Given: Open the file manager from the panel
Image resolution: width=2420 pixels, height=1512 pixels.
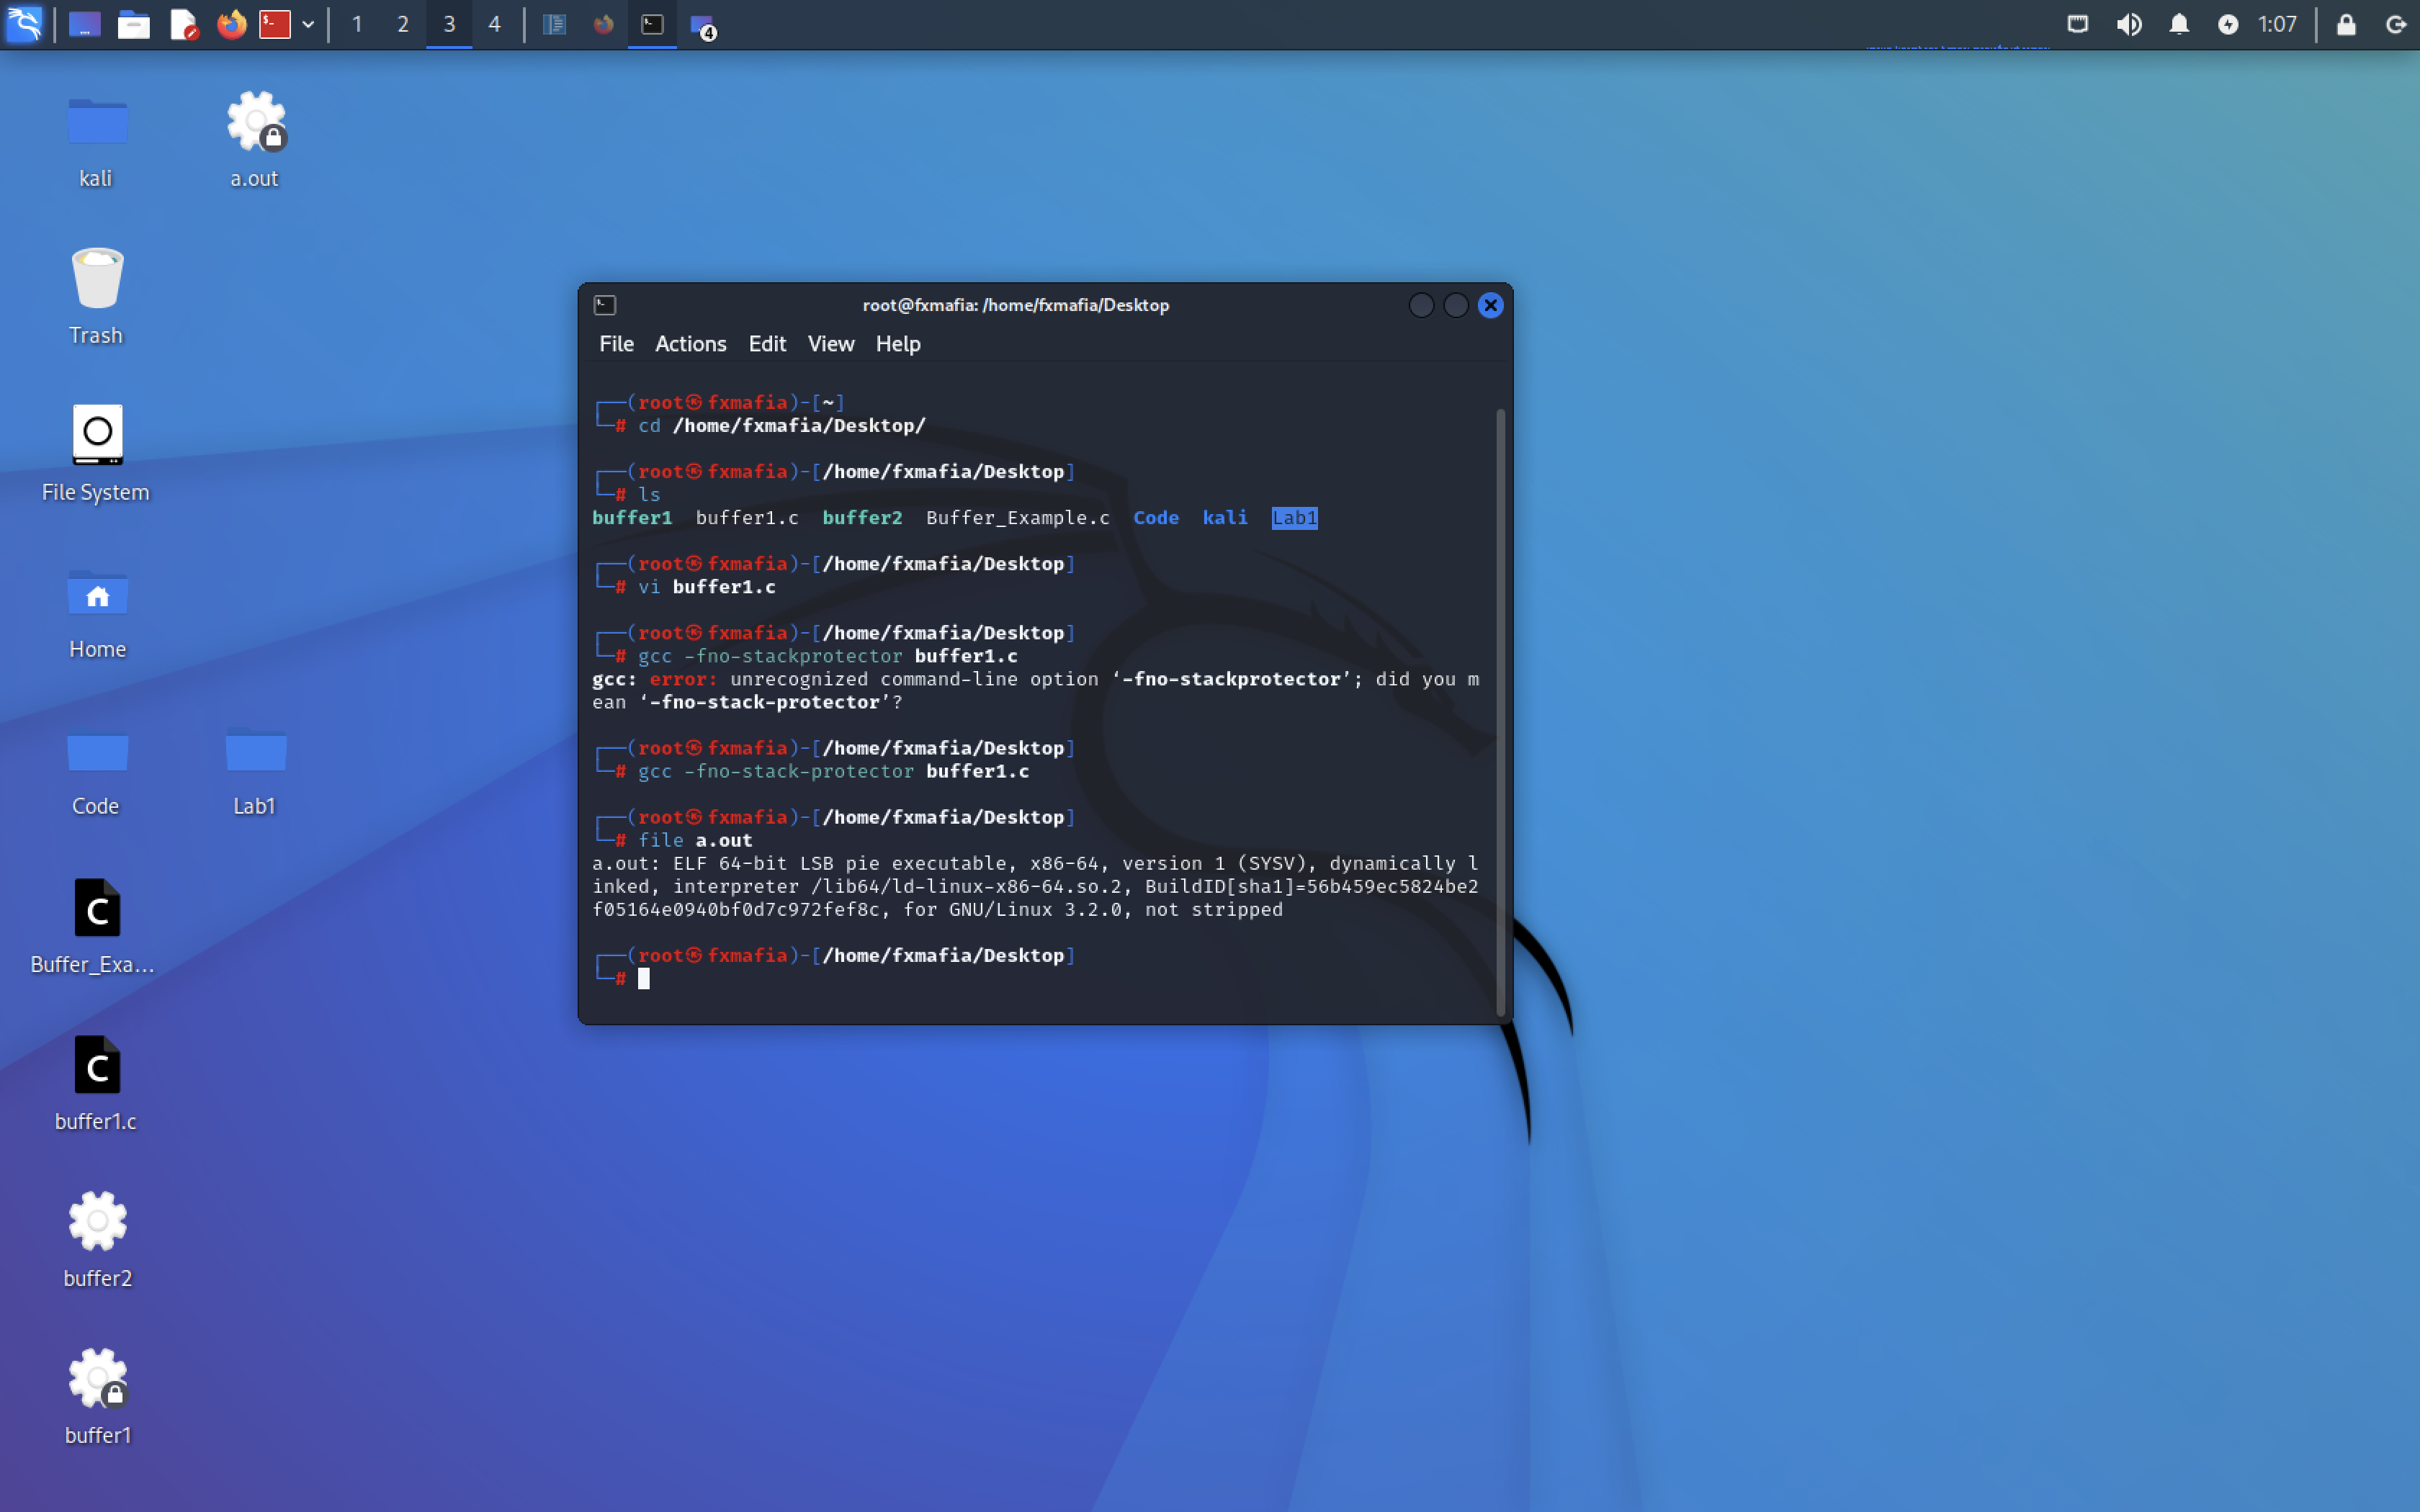Looking at the screenshot, I should tap(133, 24).
